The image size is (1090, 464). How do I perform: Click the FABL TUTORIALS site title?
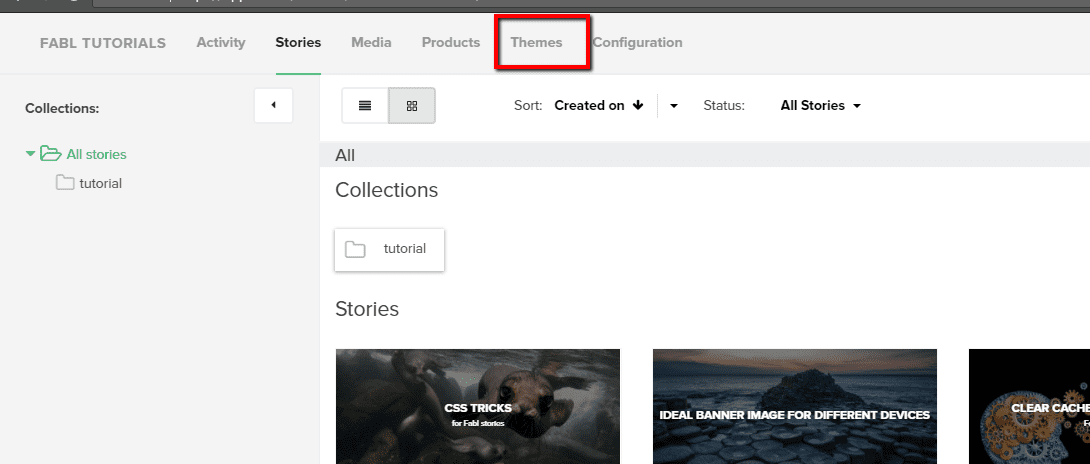(103, 43)
